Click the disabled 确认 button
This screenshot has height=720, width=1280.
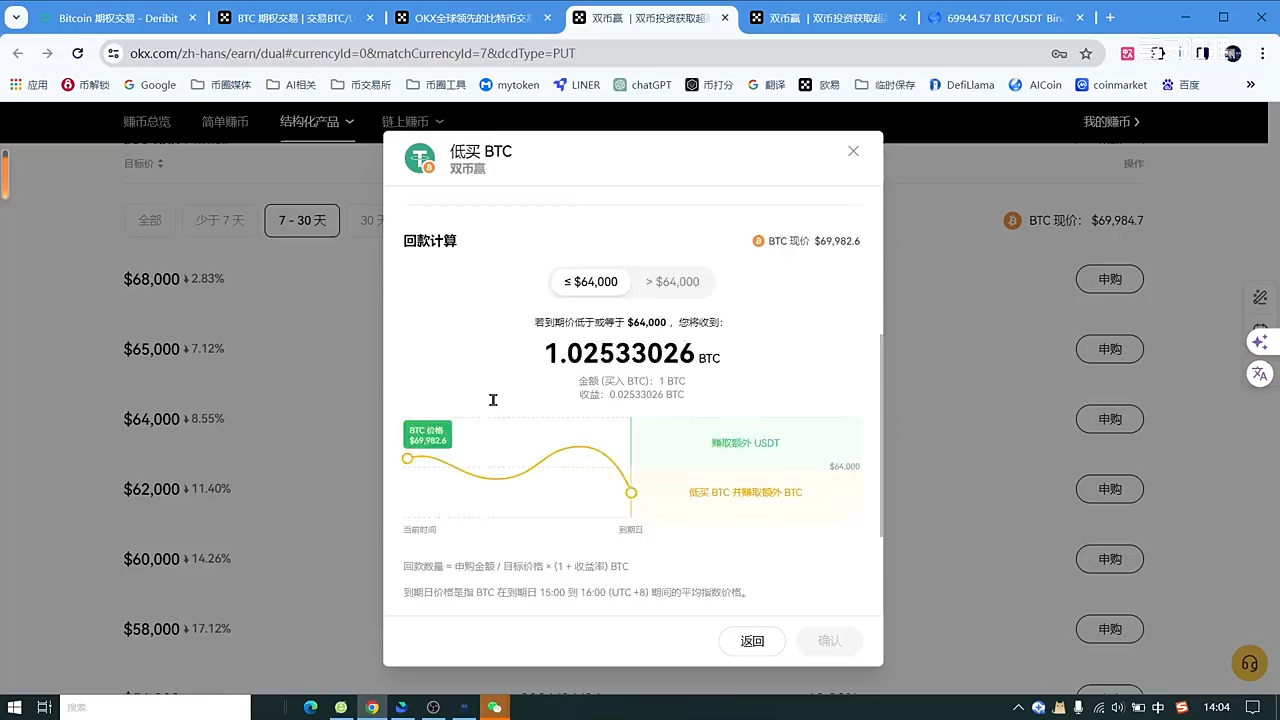830,641
